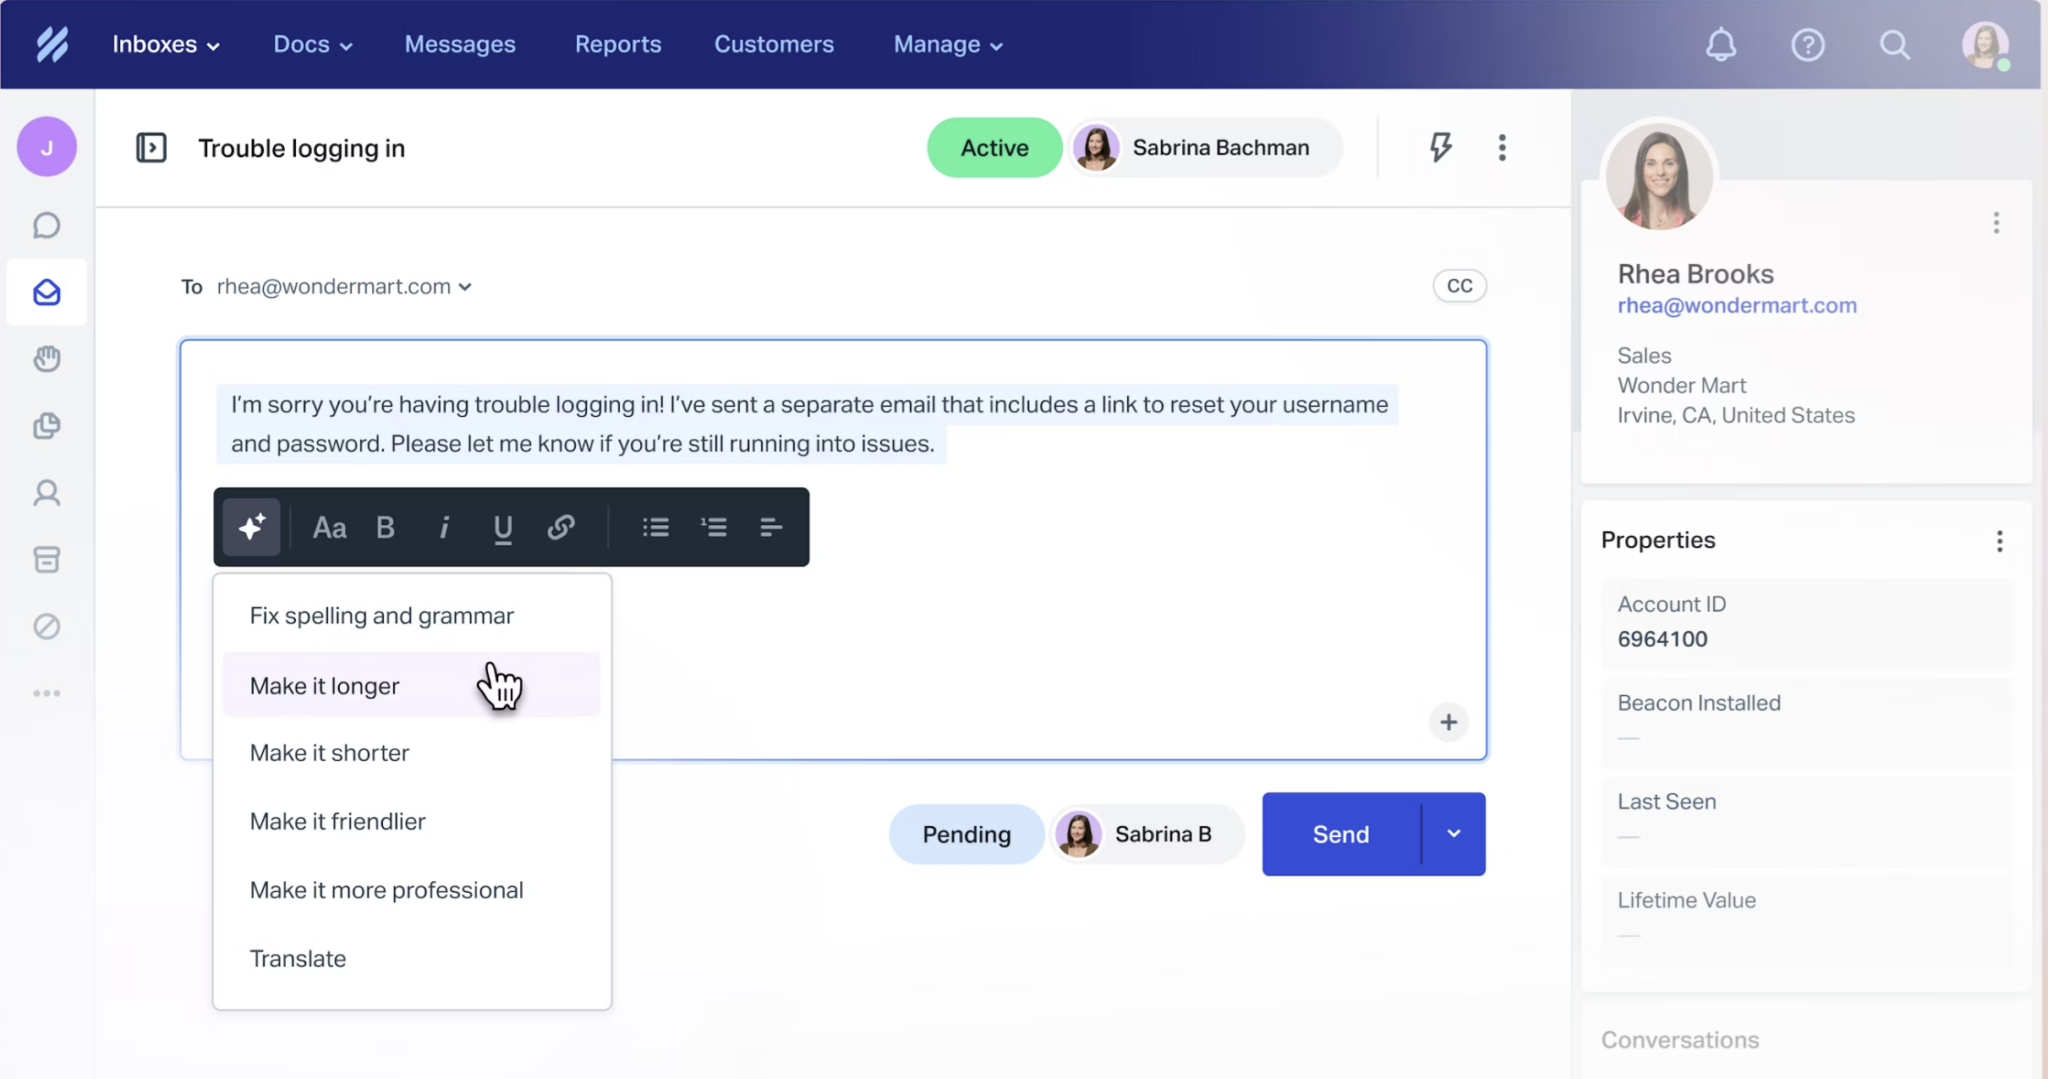Choose Make it more professional option
The width and height of the screenshot is (2048, 1079).
point(386,889)
